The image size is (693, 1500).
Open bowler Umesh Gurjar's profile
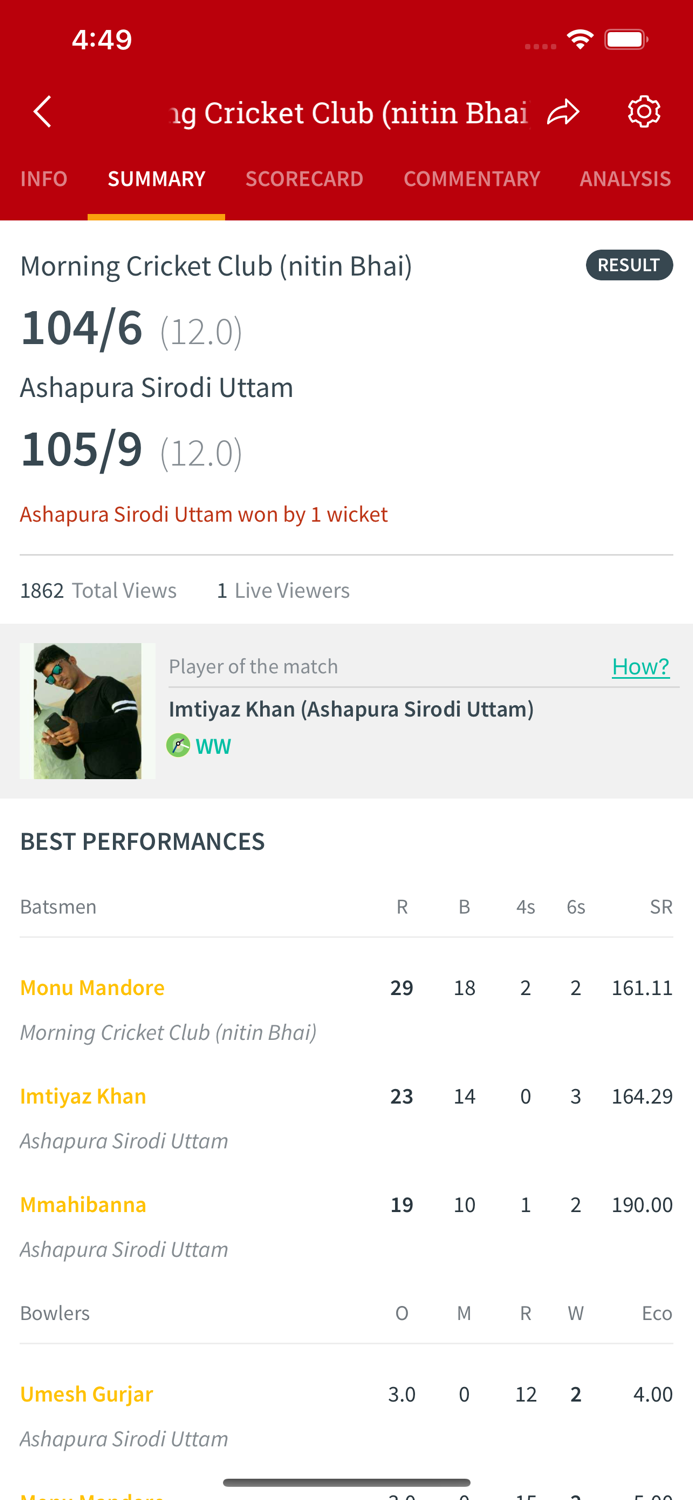(x=86, y=1394)
